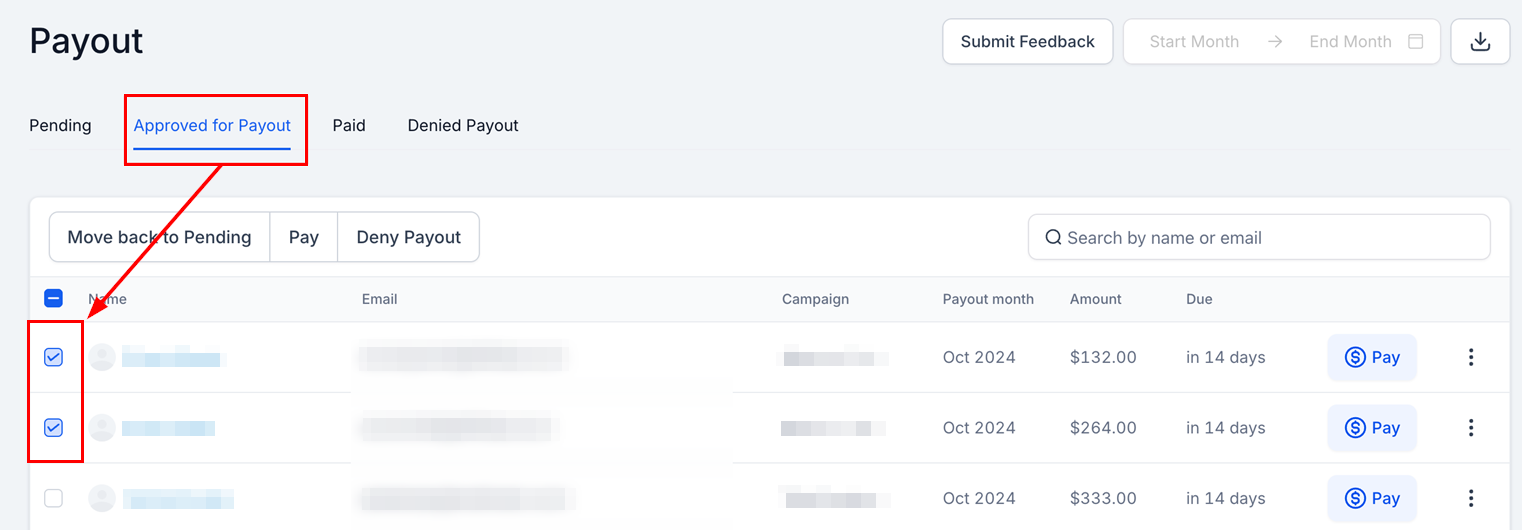Open the calendar icon in date range
1522x530 pixels.
pyautogui.click(x=1415, y=42)
